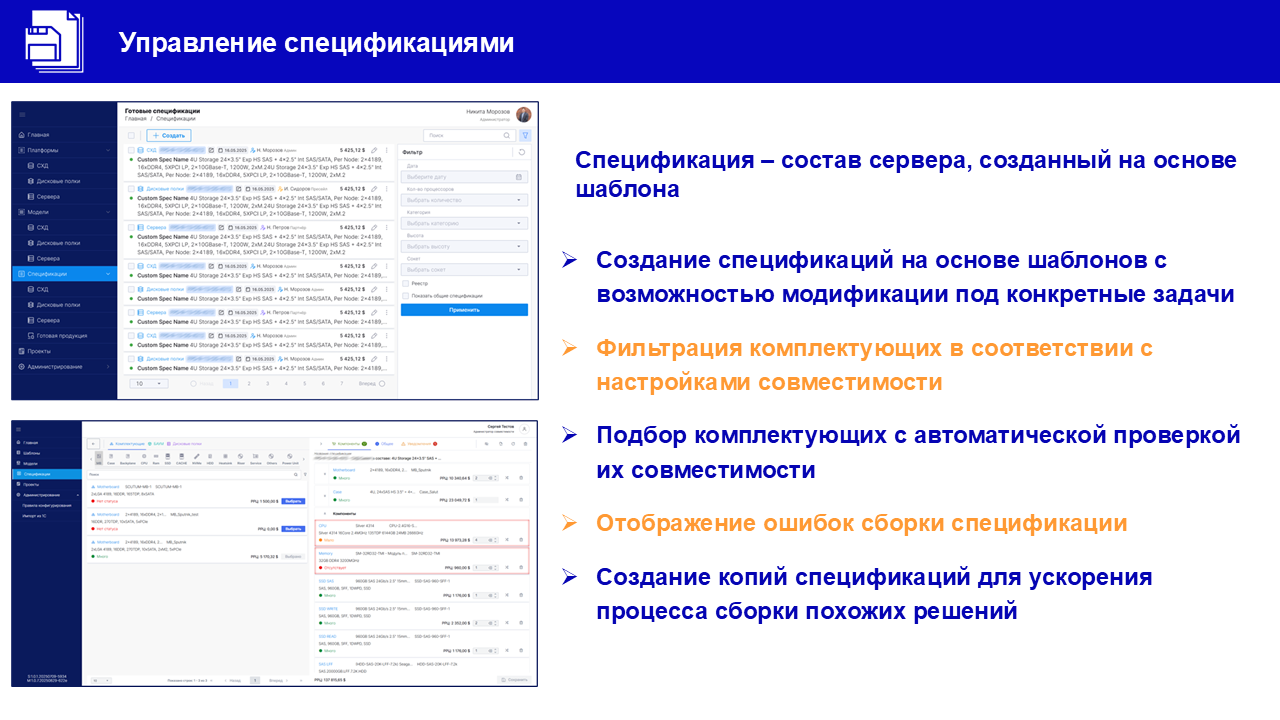Tick checkbox of the И. Сидоров specification row
Screen dimensions: 1280x720
point(131,189)
